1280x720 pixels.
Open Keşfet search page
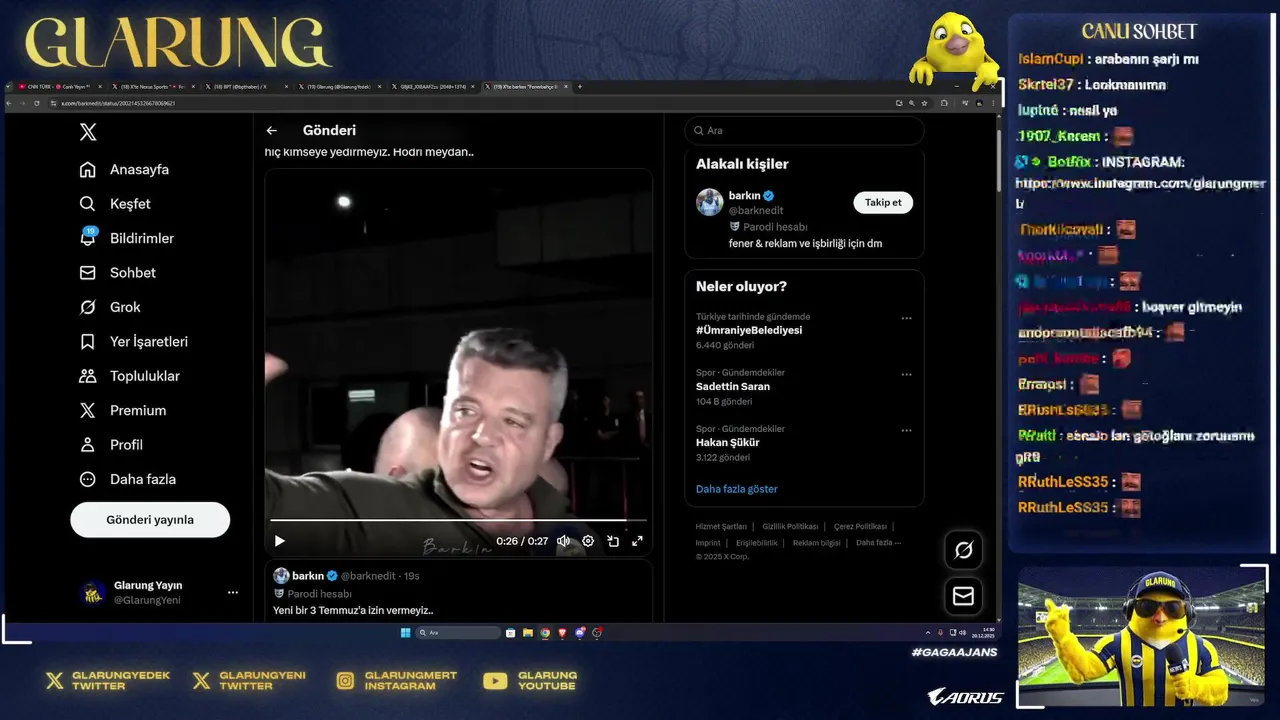click(115, 204)
